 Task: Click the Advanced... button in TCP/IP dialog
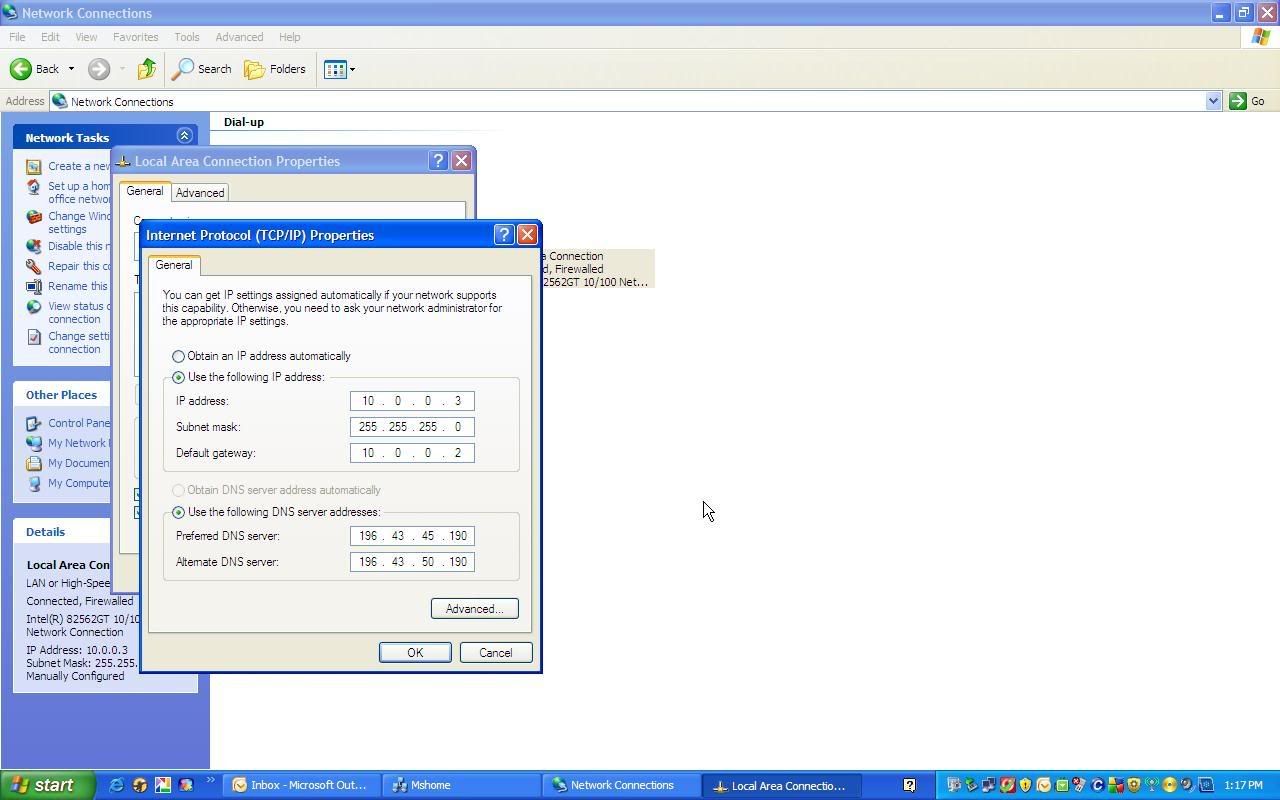click(474, 609)
